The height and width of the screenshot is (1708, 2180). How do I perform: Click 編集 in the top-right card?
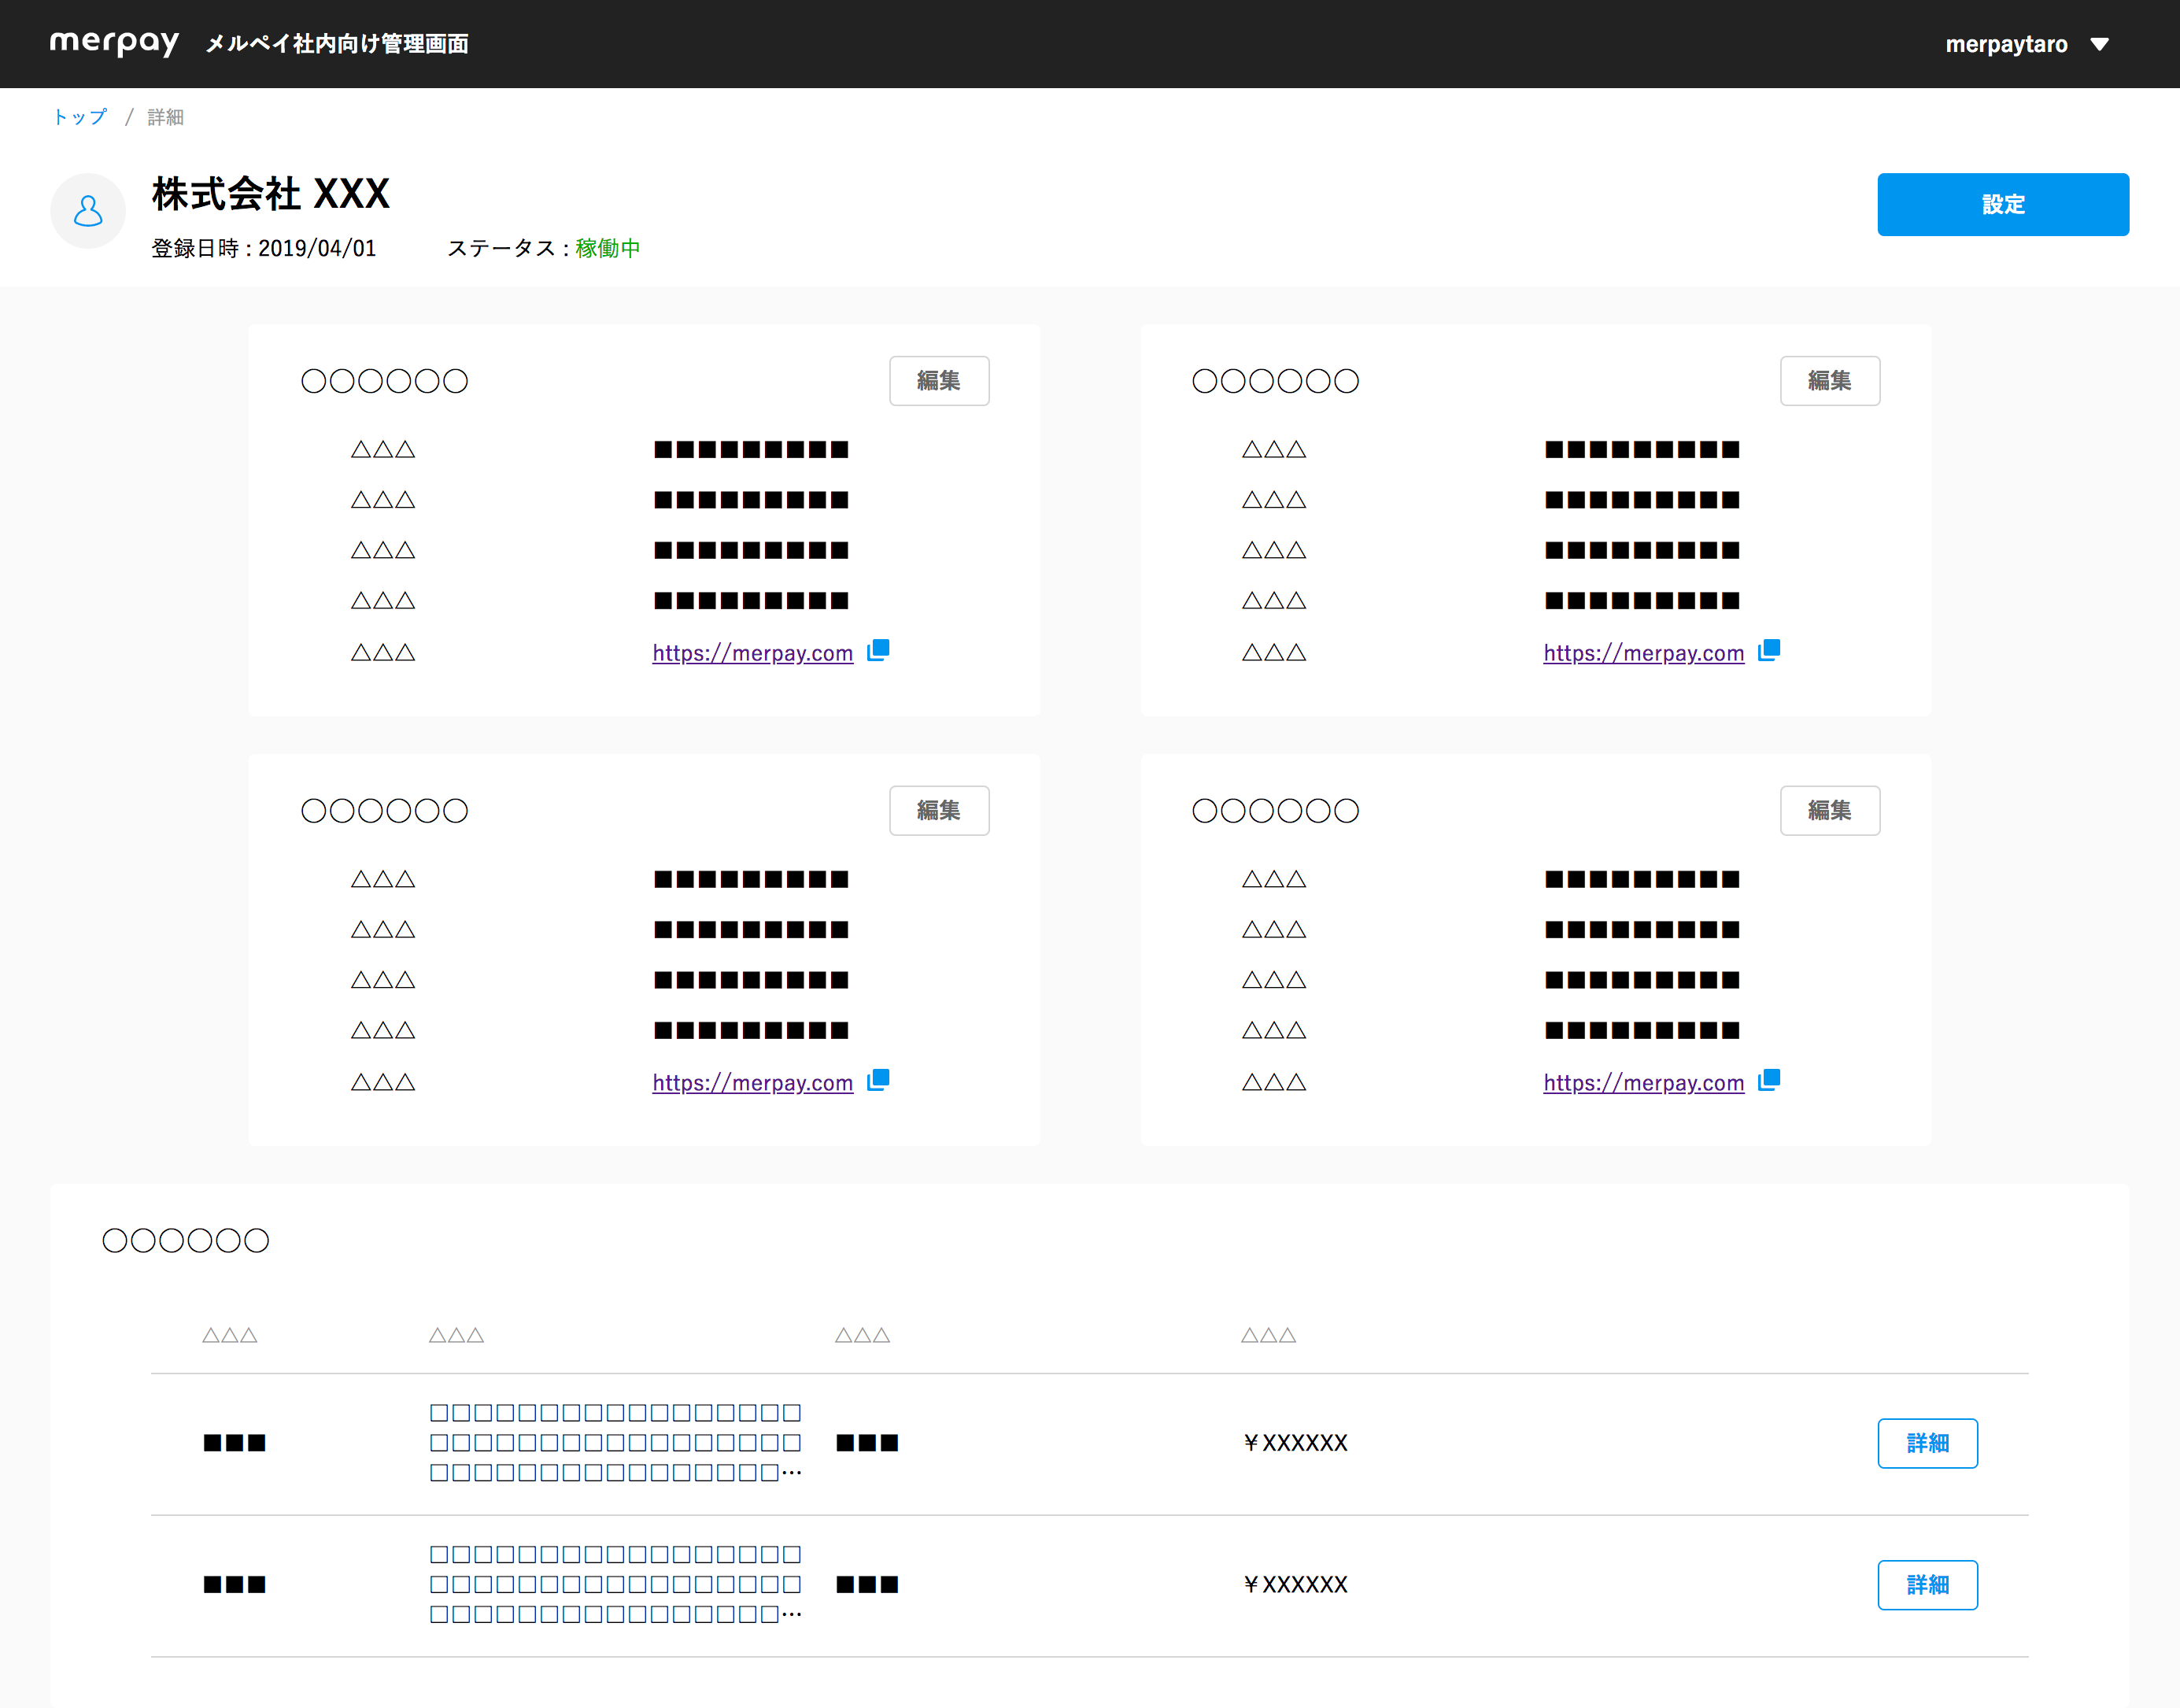1830,380
